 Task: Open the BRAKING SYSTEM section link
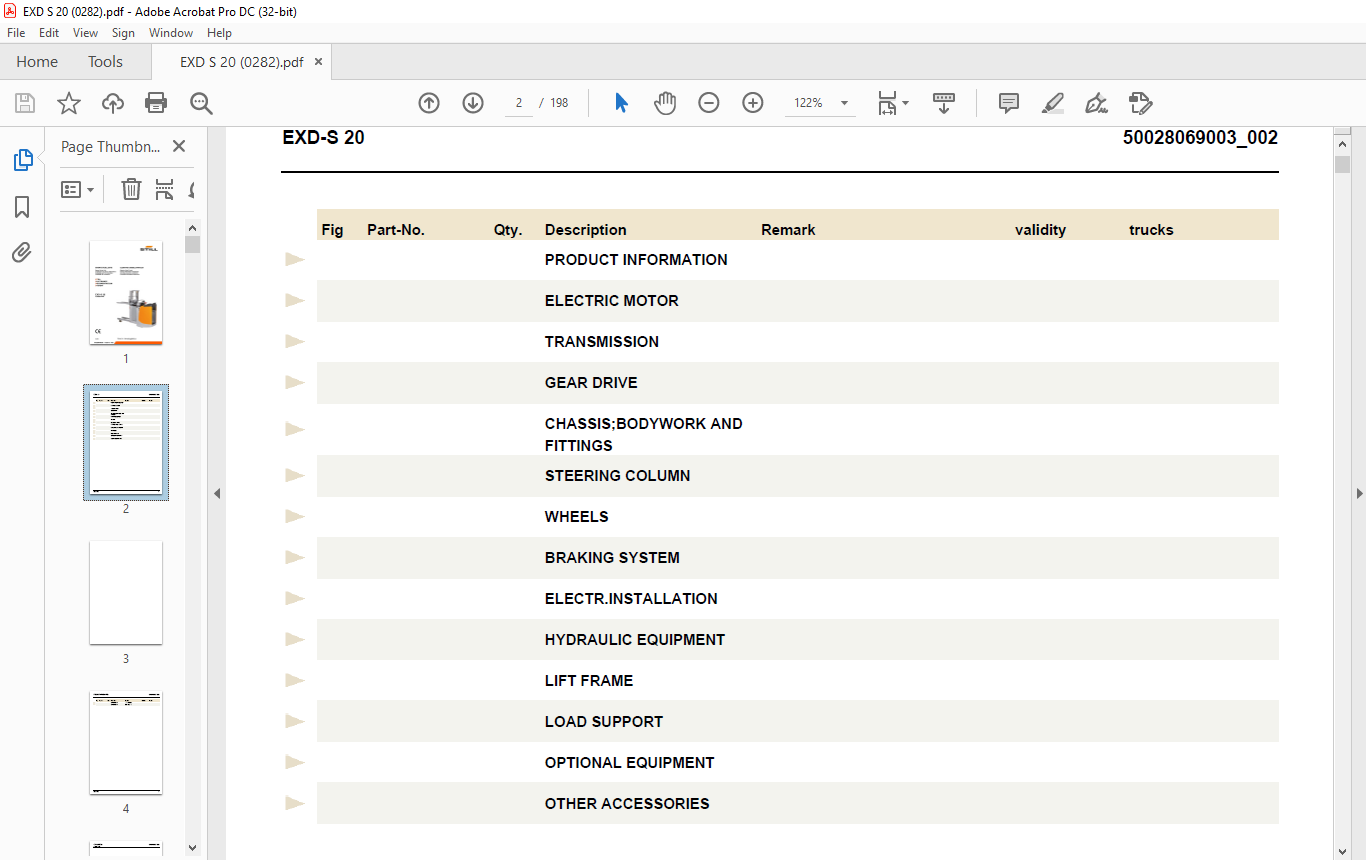pos(612,558)
